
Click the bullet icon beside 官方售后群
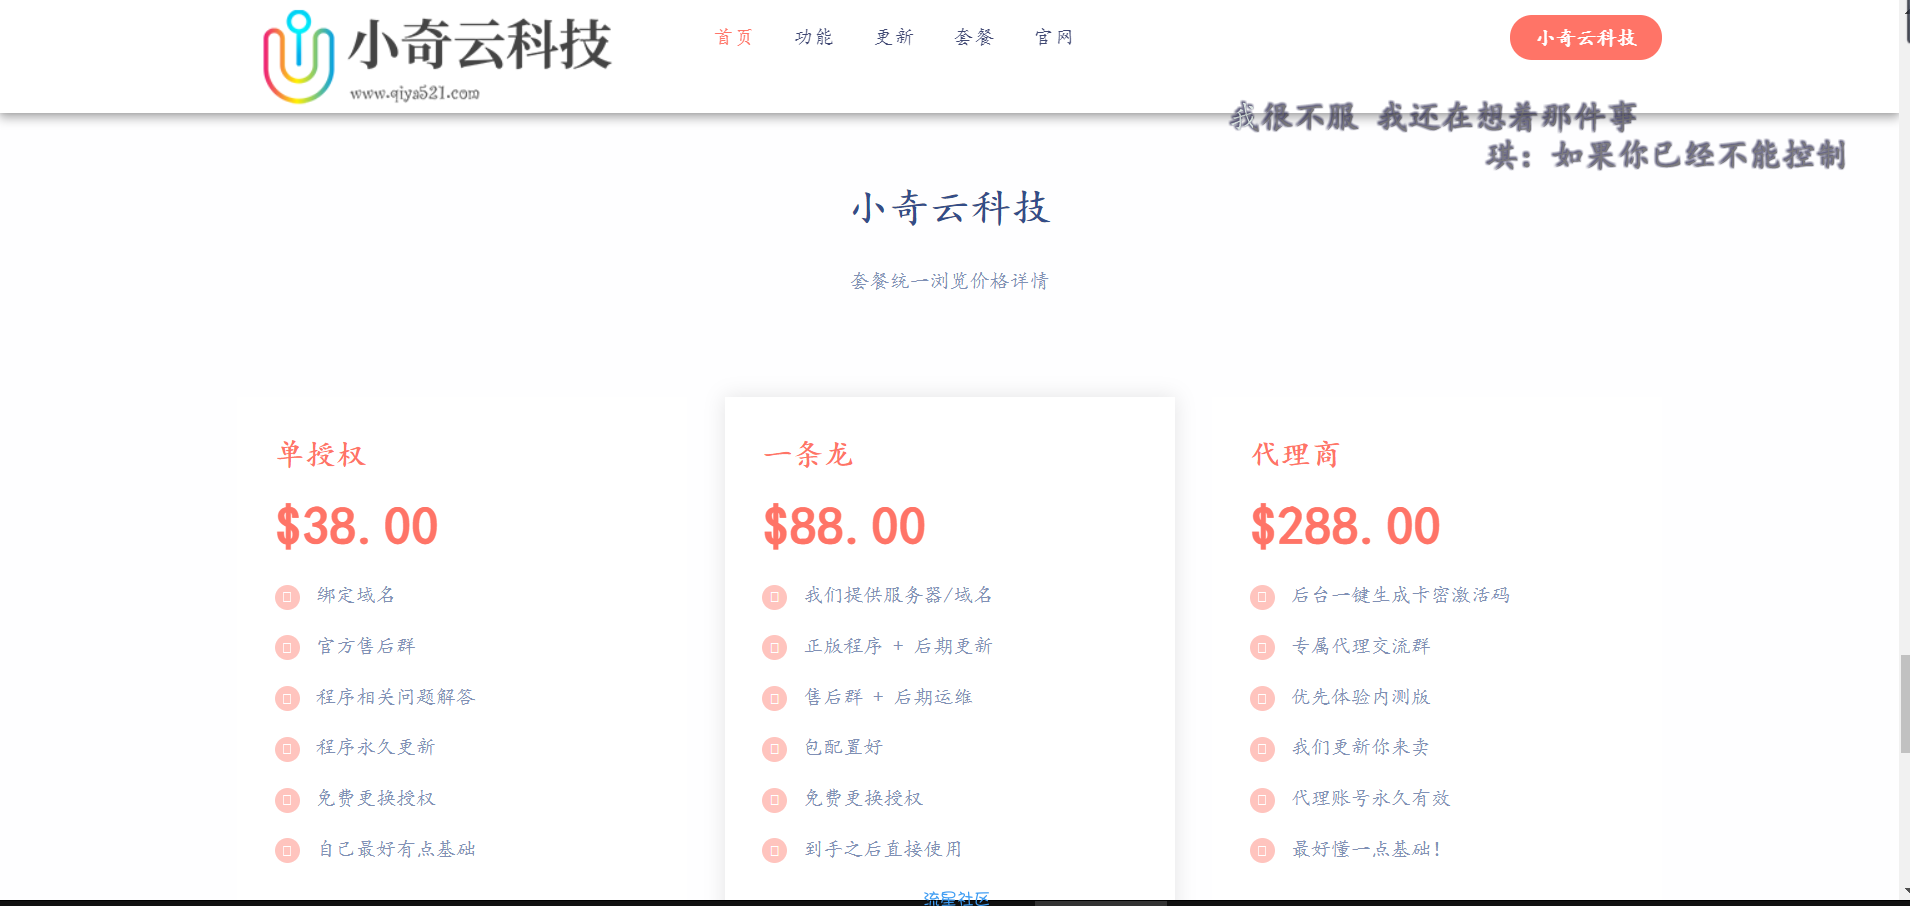click(x=287, y=648)
